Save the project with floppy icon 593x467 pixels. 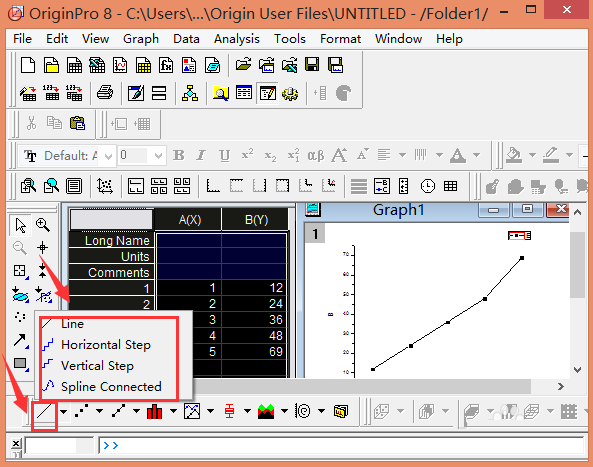coord(312,65)
